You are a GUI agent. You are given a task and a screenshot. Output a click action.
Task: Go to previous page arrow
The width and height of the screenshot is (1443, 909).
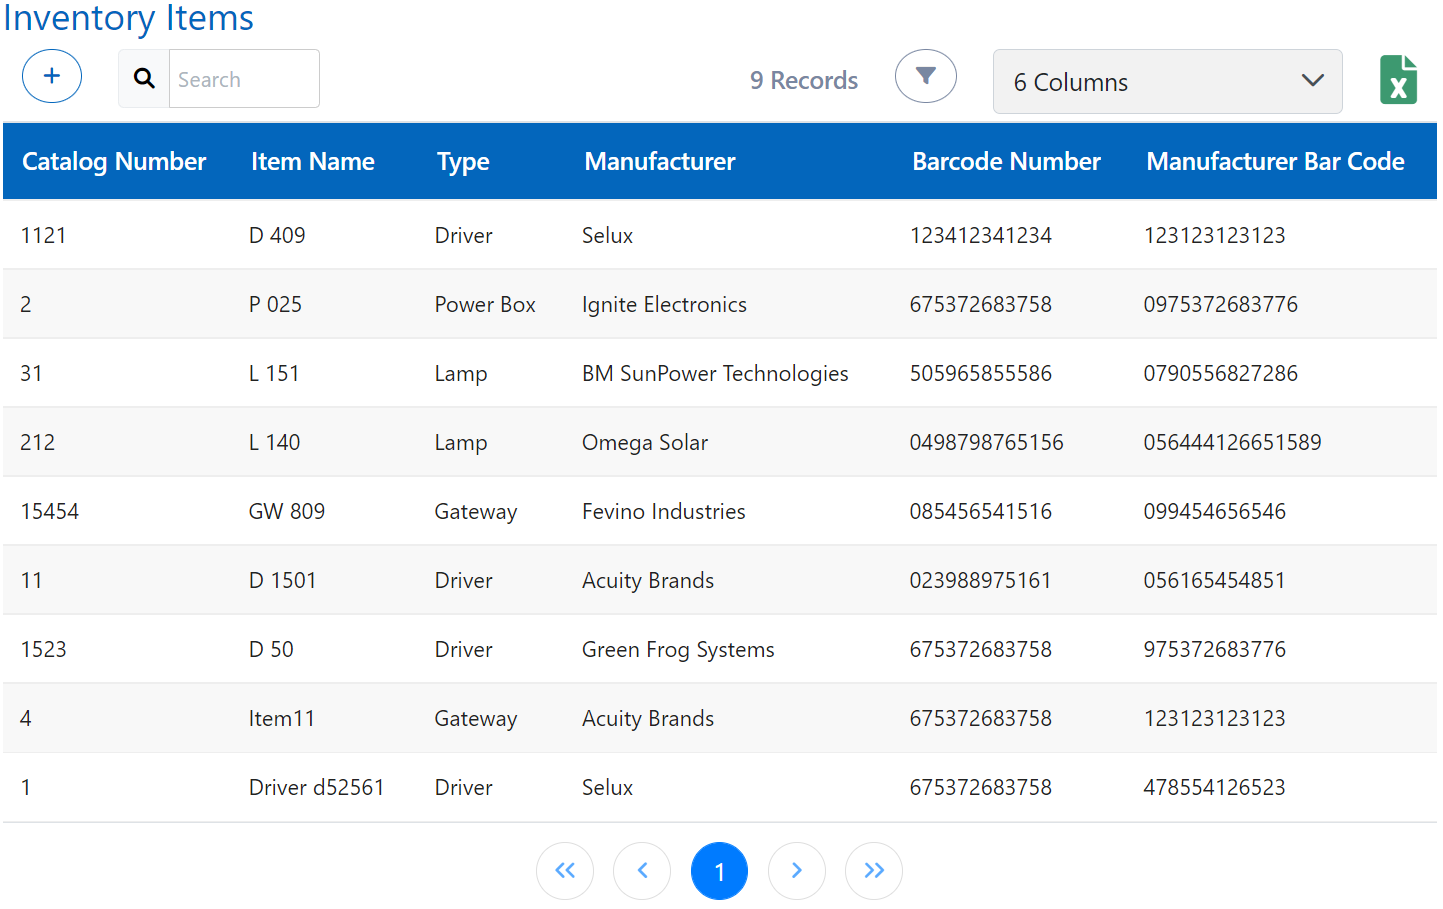coord(642,871)
